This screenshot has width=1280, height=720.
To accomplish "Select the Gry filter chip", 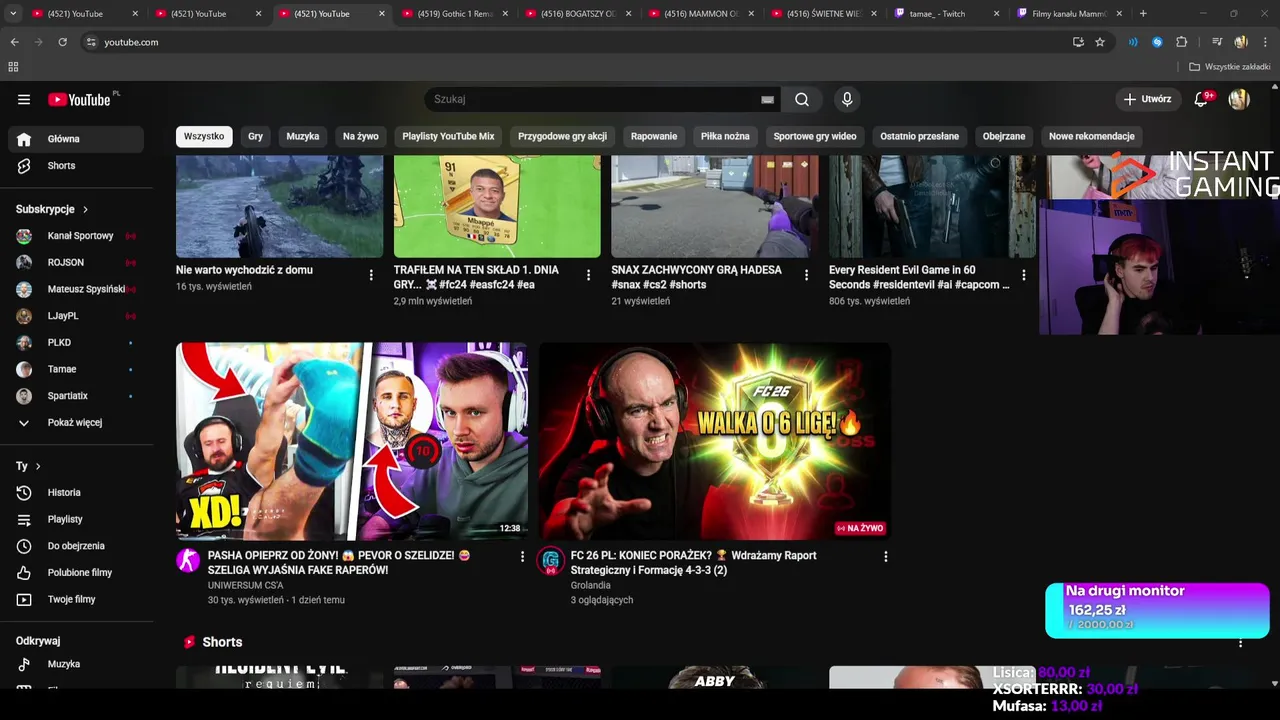I will [256, 136].
